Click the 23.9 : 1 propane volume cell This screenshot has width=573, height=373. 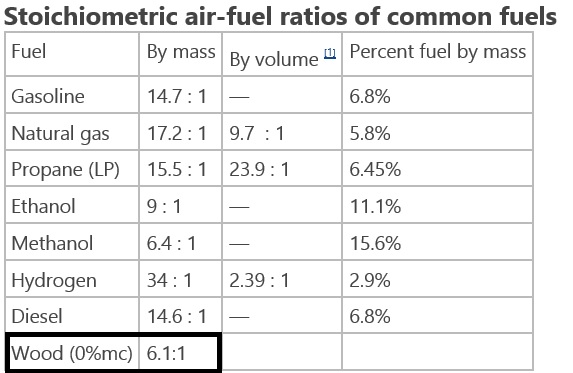(282, 168)
